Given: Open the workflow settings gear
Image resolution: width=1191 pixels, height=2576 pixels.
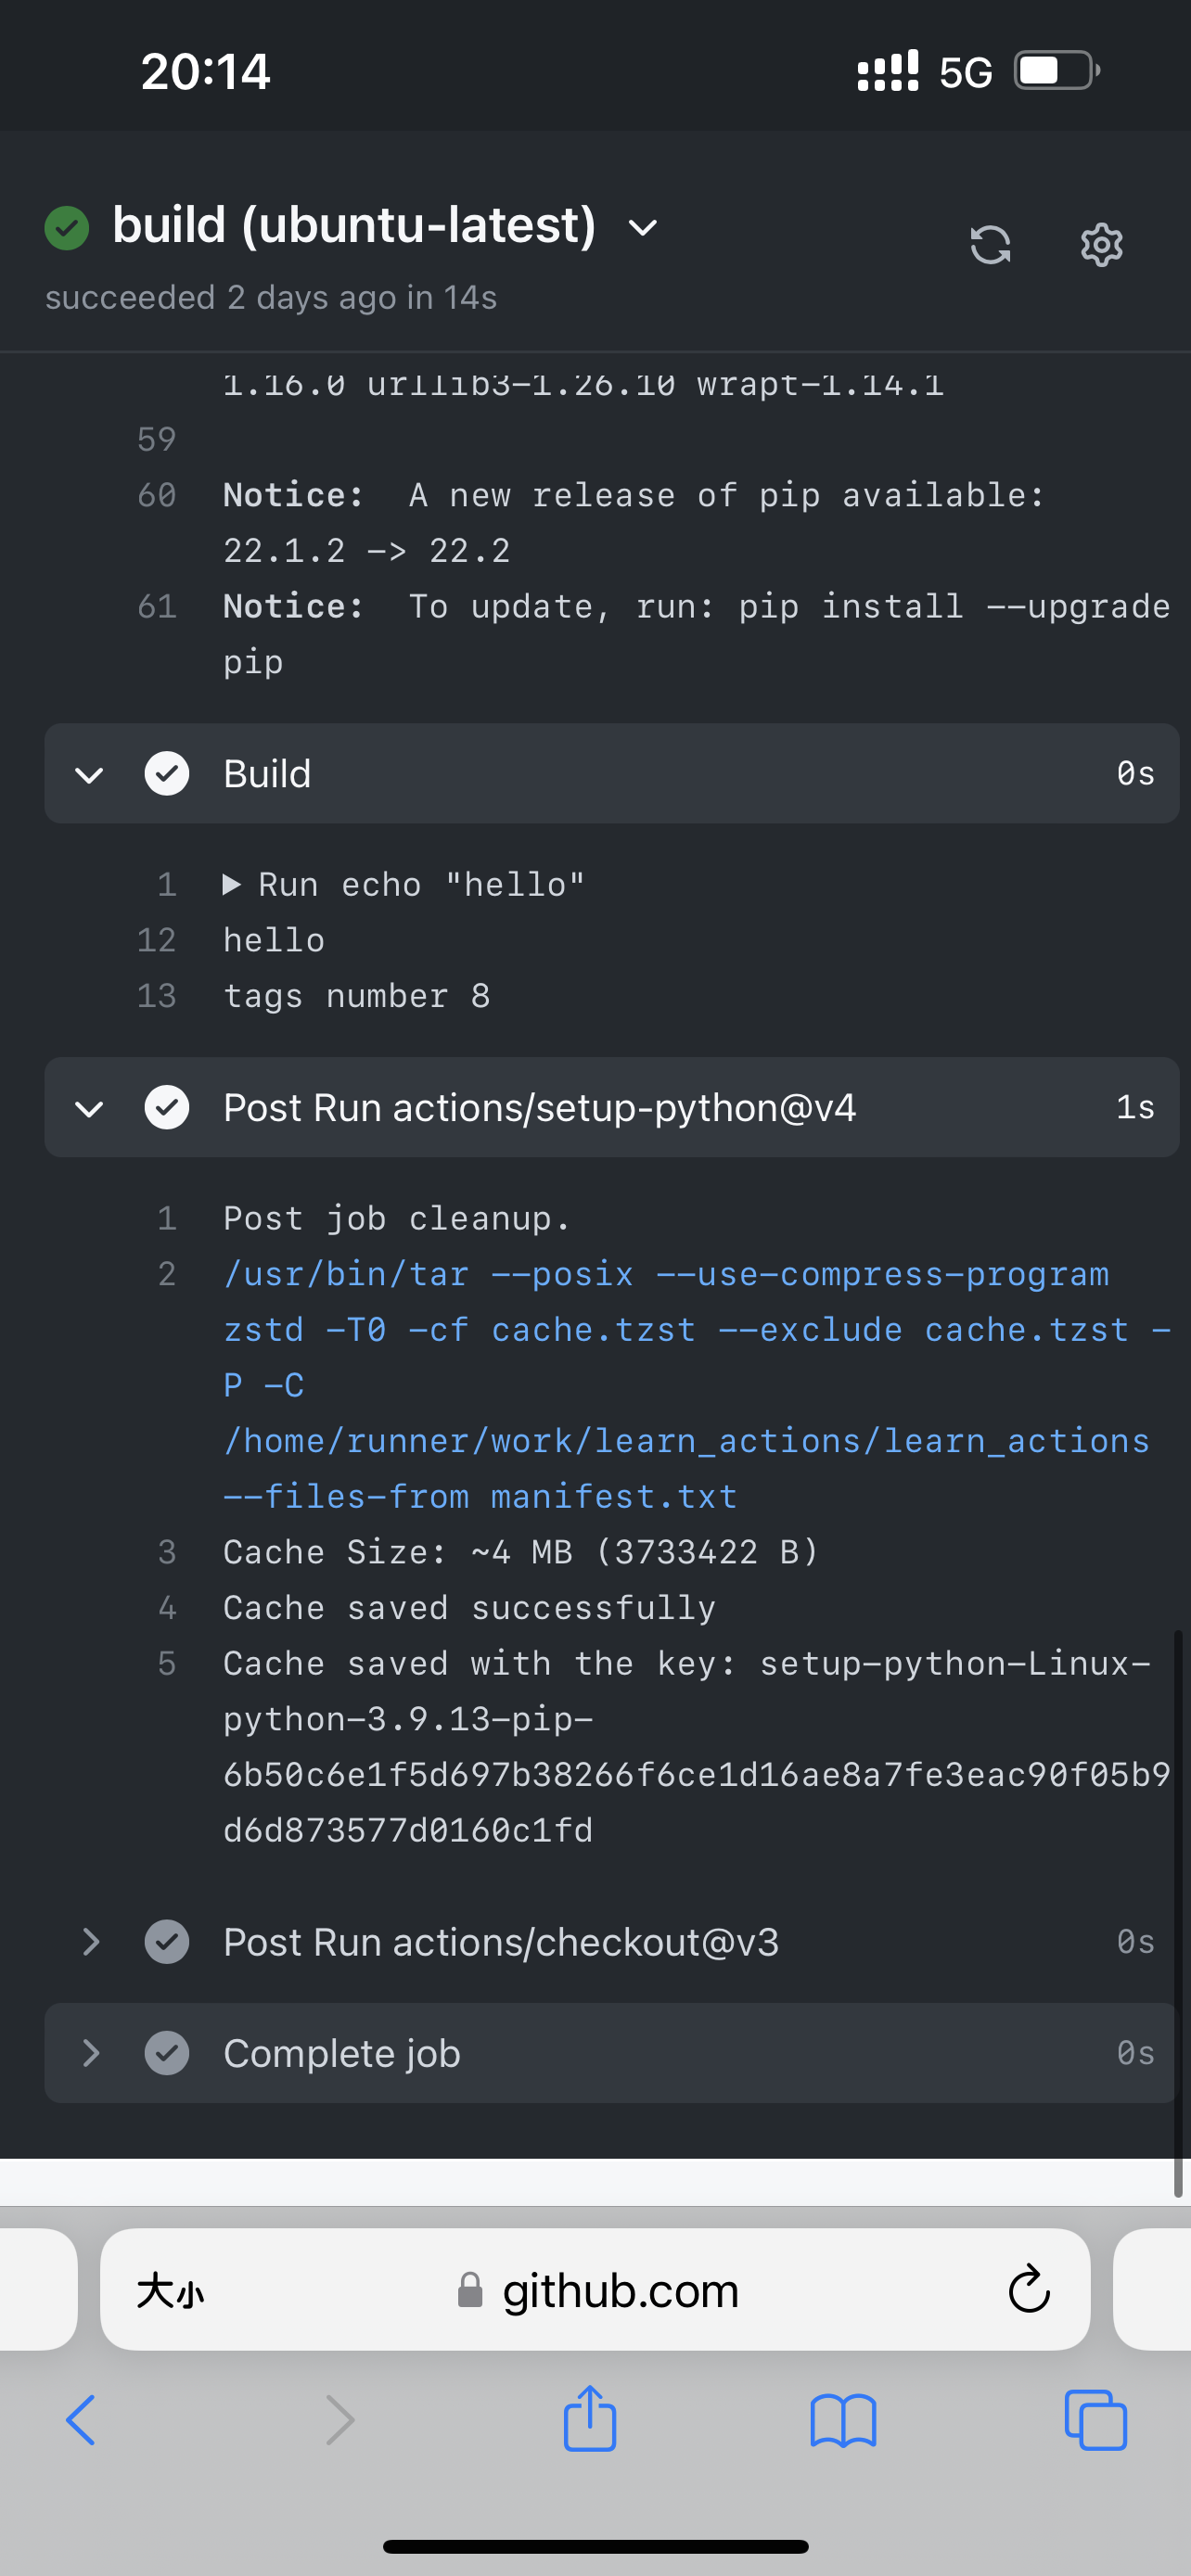Looking at the screenshot, I should point(1100,245).
